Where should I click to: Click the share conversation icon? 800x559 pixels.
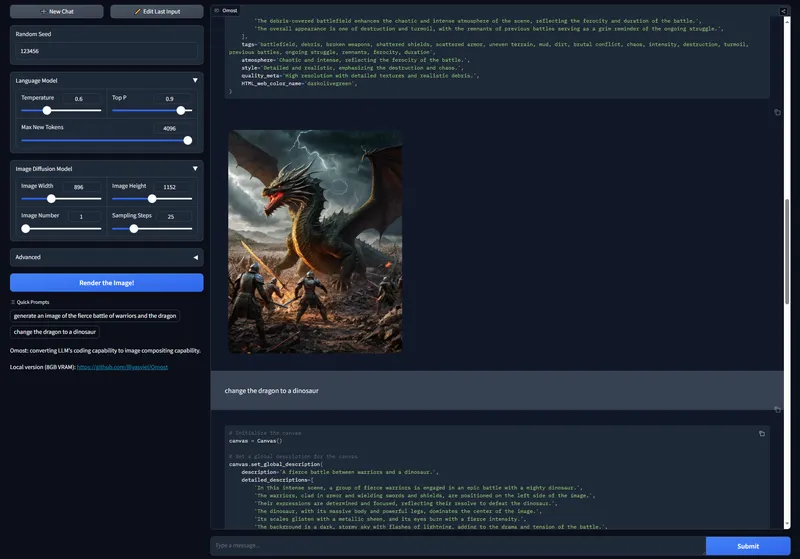pos(783,11)
